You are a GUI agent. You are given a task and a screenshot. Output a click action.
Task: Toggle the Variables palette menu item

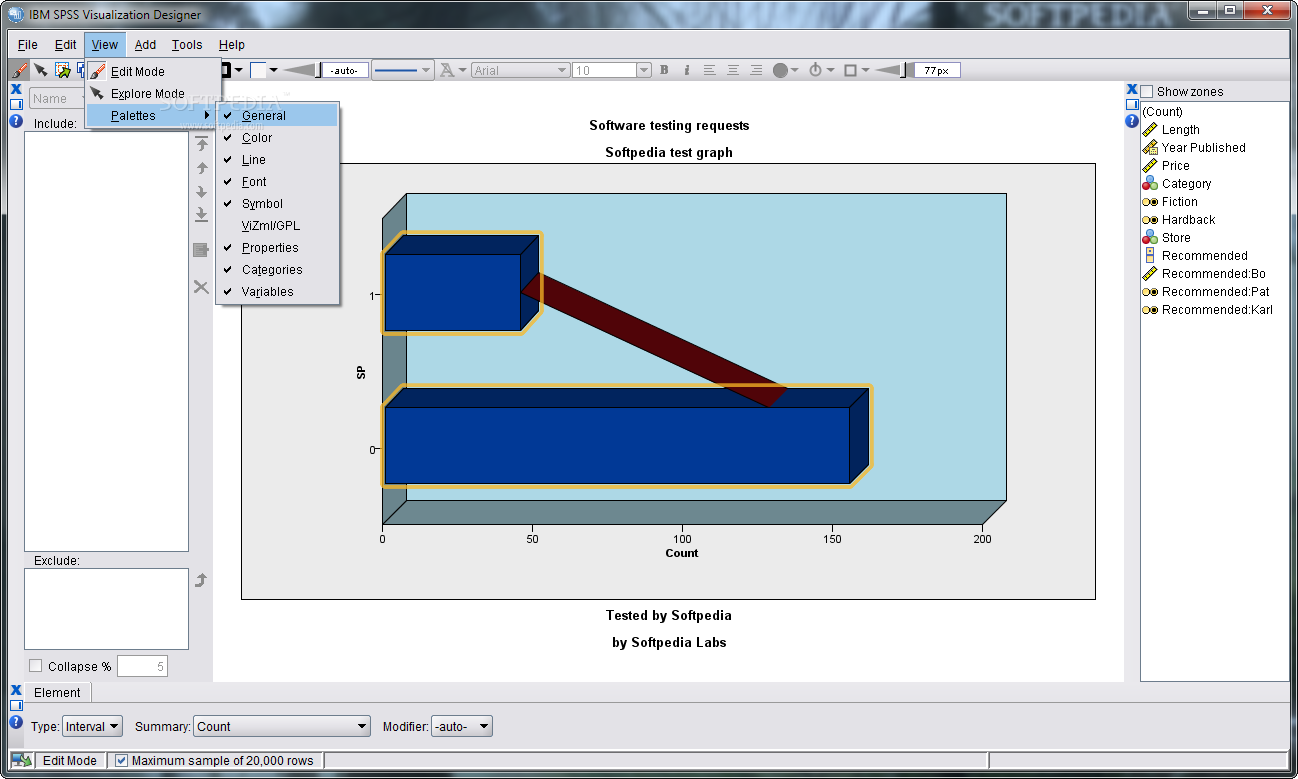click(278, 291)
